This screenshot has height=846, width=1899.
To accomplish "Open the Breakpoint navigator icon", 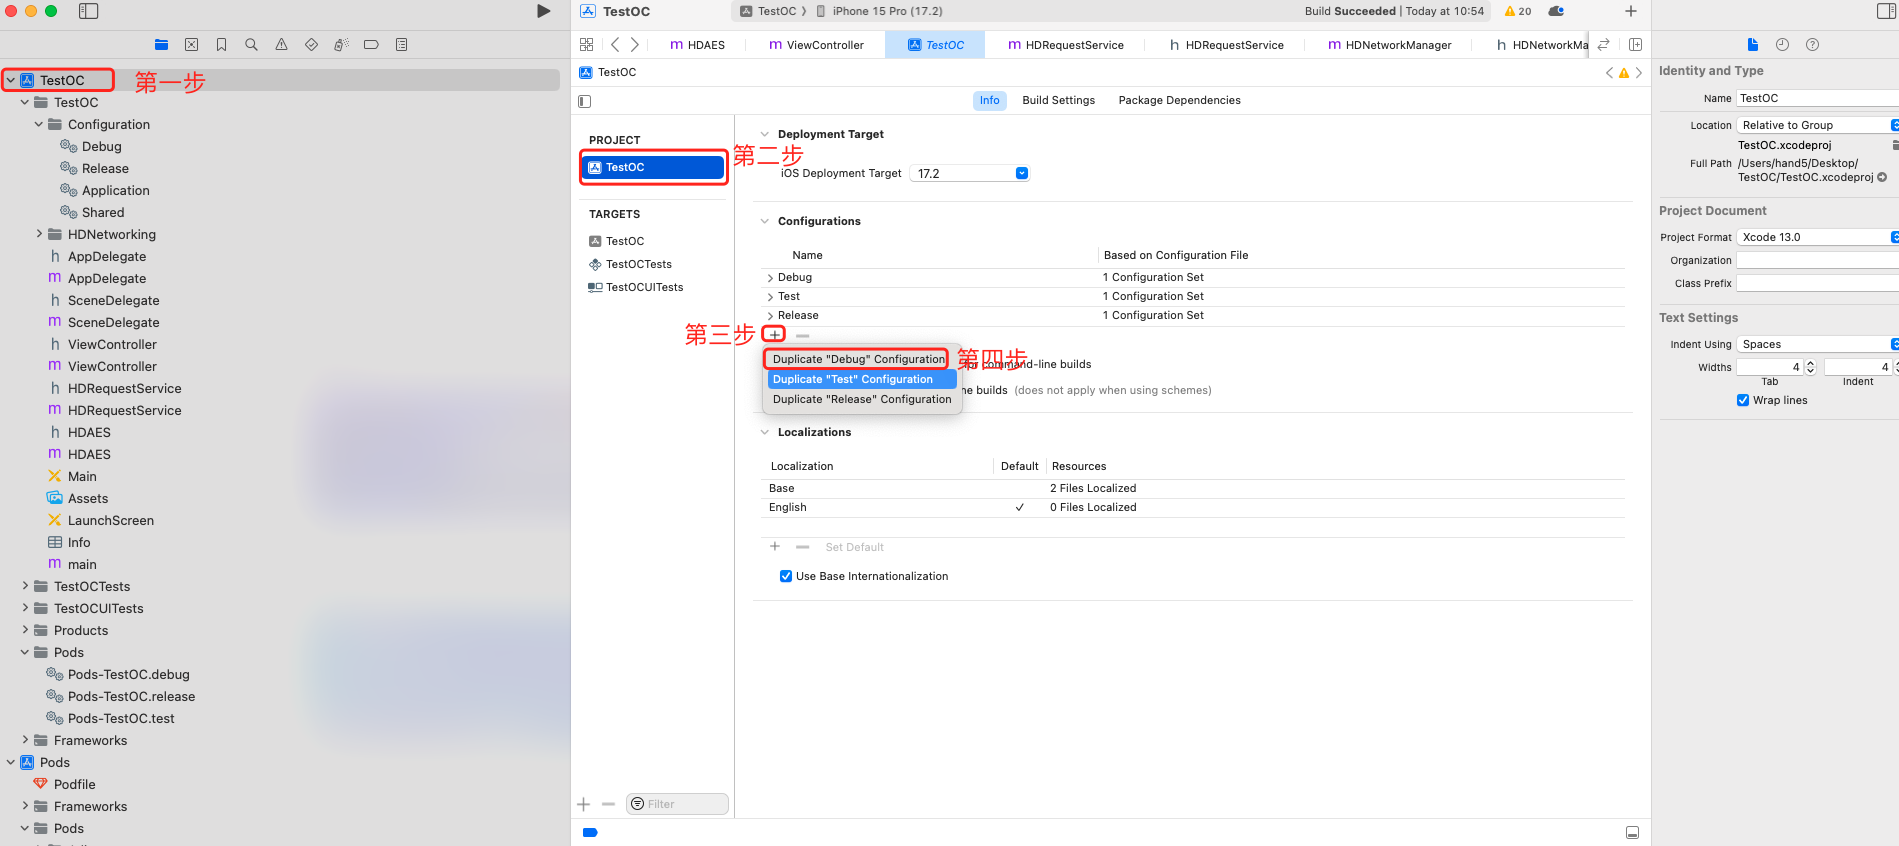I will pyautogui.click(x=371, y=45).
